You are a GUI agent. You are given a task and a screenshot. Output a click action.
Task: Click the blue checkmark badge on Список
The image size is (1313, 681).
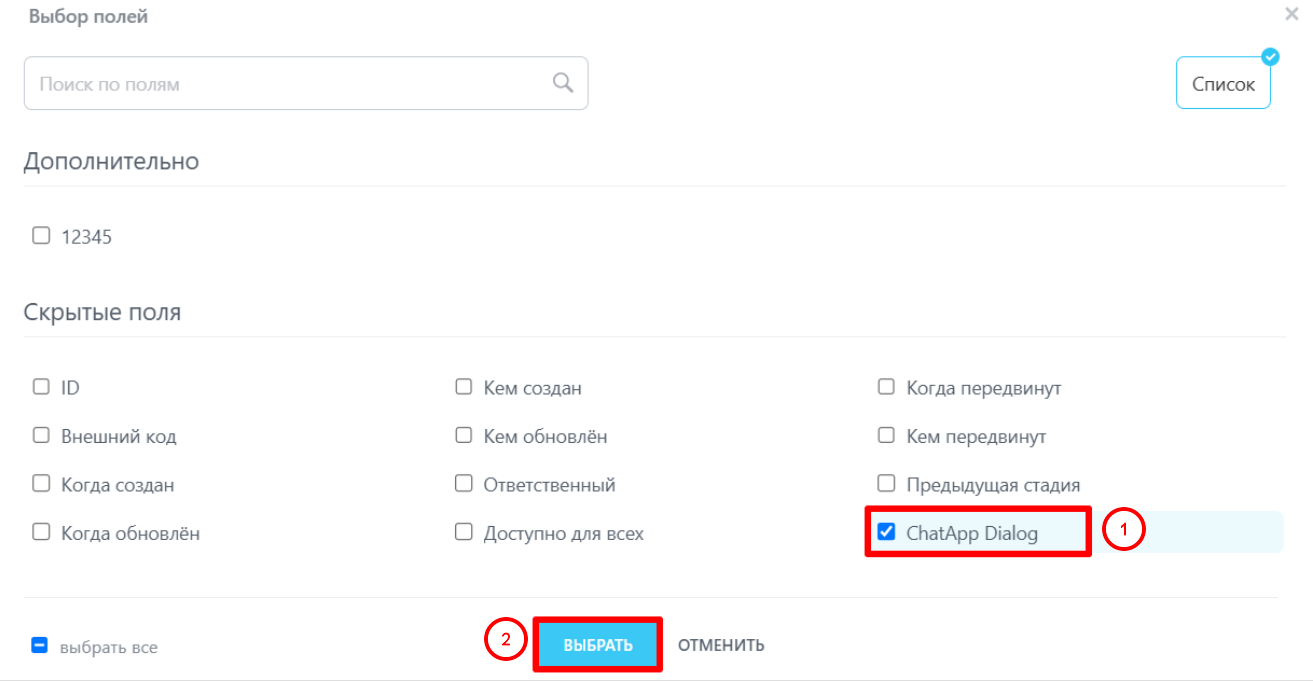1270,57
